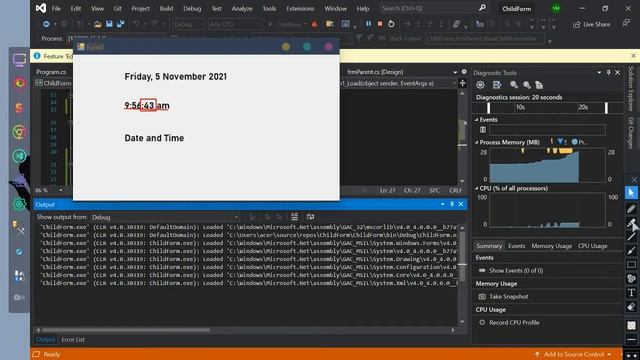This screenshot has height=360, width=640.
Task: Open the Output panel window options arrow
Action: (x=442, y=204)
